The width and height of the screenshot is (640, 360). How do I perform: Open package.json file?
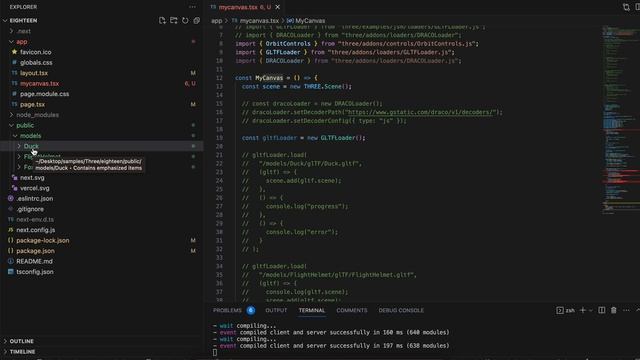pos(35,251)
